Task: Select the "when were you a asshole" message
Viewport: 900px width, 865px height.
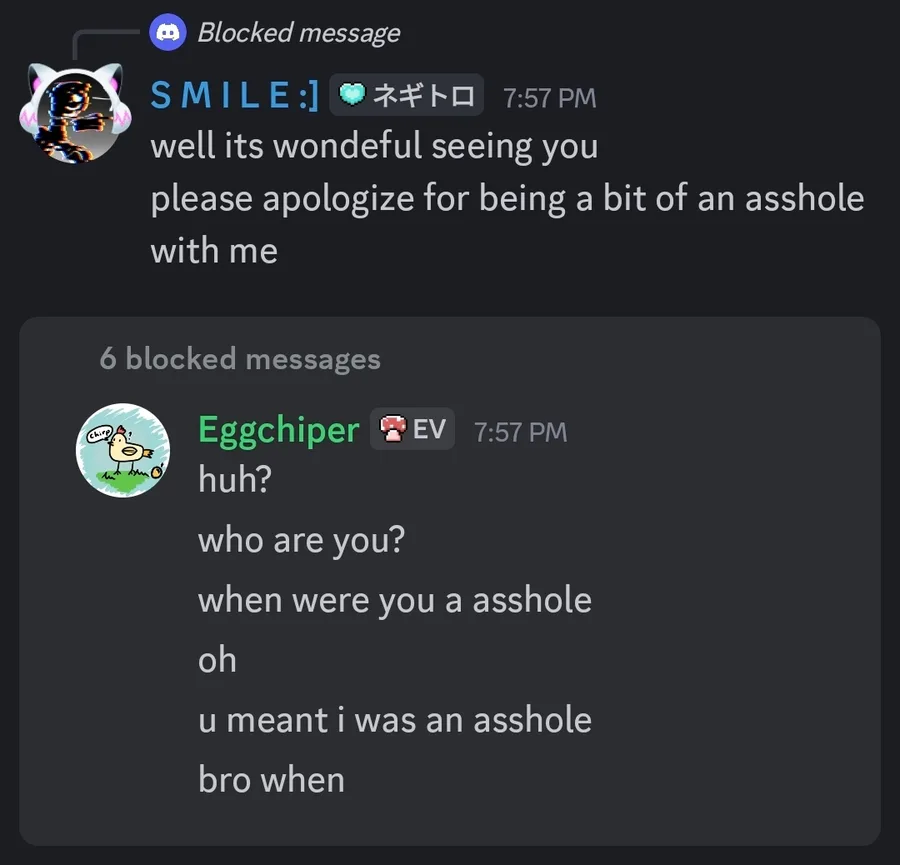Action: (x=394, y=600)
